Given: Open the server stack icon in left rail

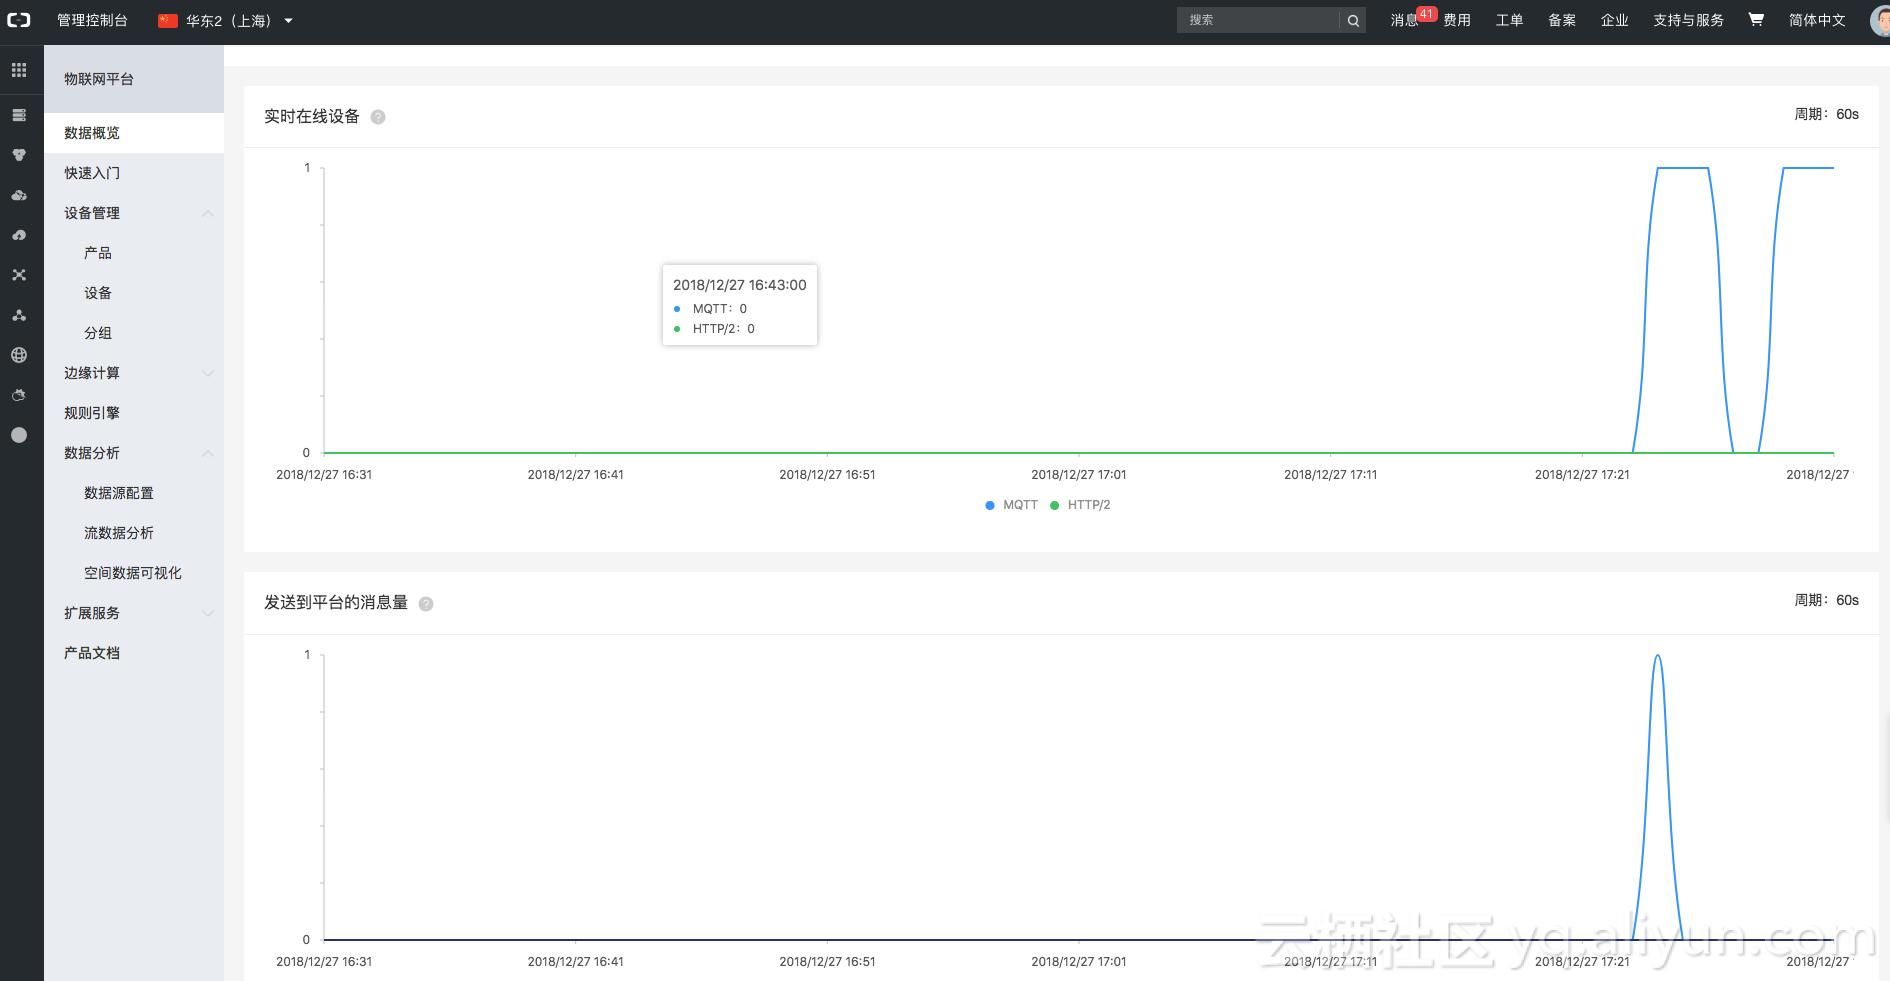Looking at the screenshot, I should tap(19, 115).
